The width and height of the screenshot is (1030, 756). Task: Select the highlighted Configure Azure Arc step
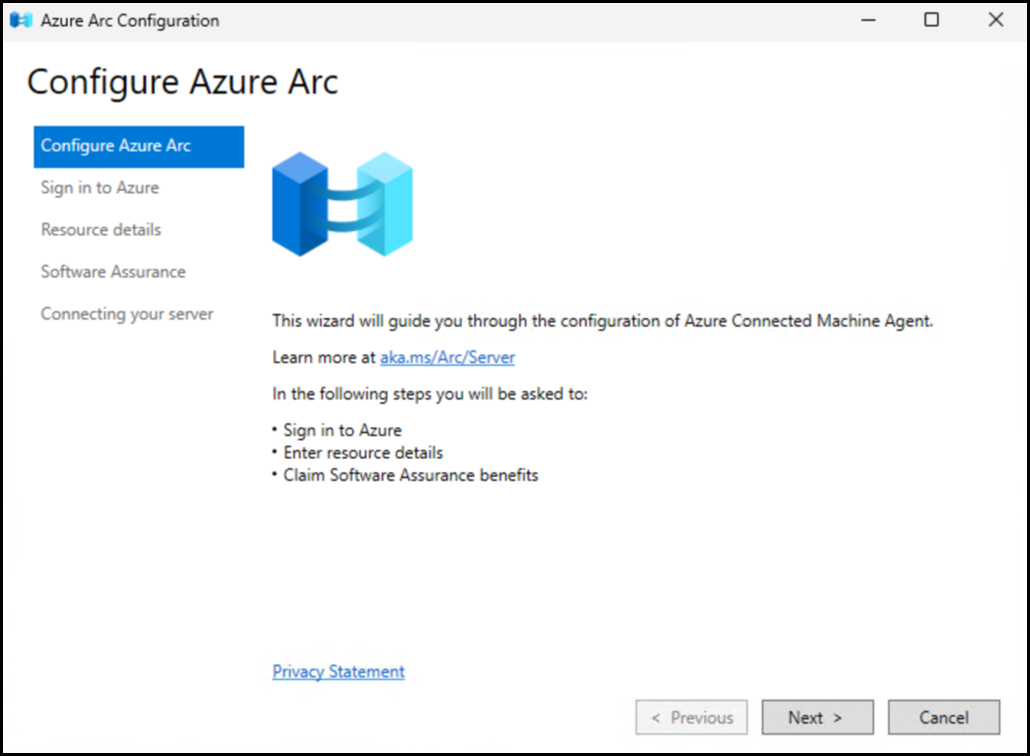pyautogui.click(x=138, y=146)
